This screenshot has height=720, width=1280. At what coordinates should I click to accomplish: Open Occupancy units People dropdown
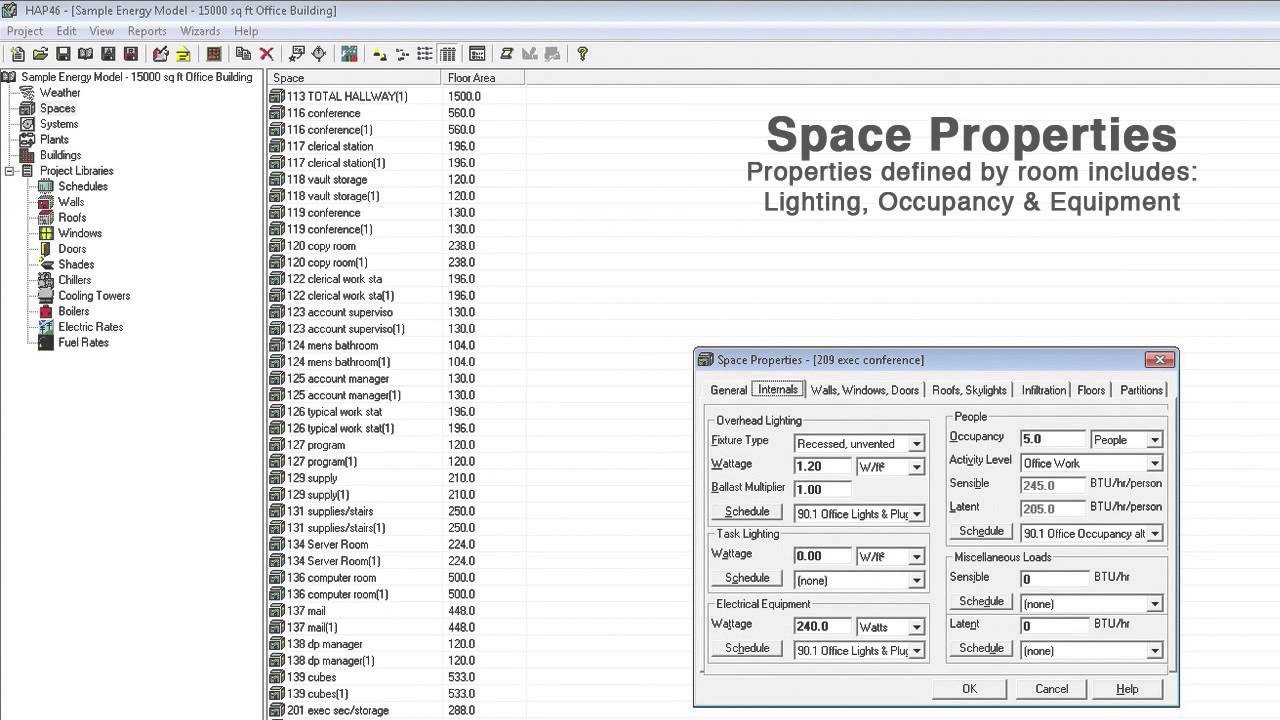[1154, 440]
